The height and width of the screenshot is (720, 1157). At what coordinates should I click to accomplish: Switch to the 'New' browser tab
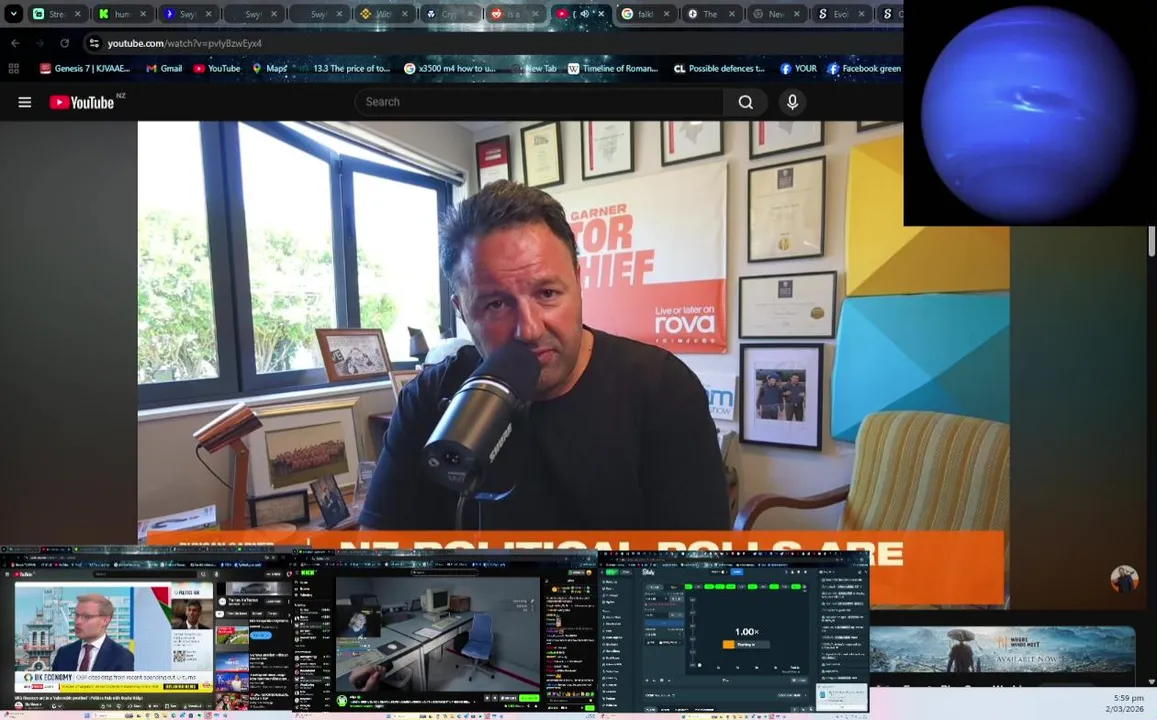click(x=774, y=13)
